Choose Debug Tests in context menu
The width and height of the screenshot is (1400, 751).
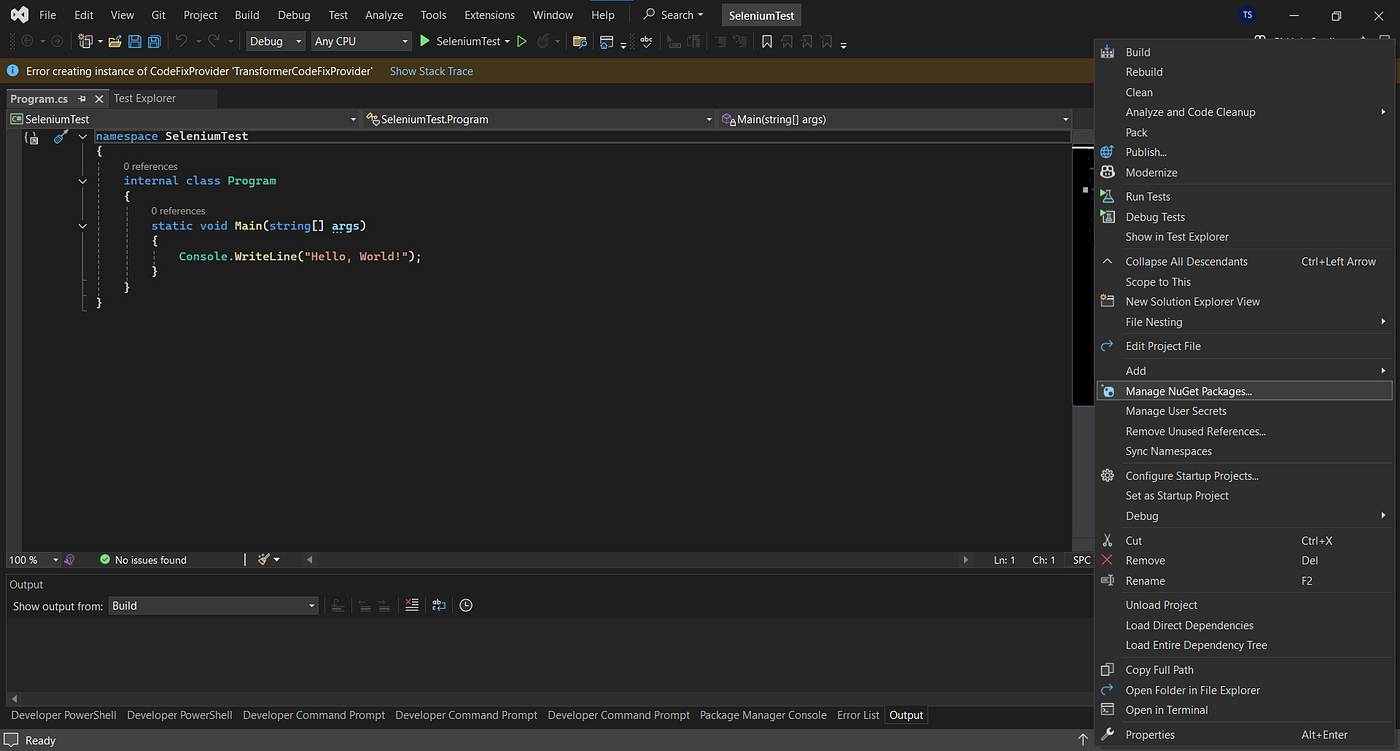1244,217
